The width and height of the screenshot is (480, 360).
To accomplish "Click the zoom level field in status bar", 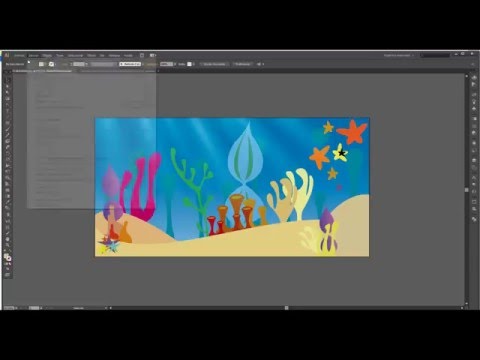I will (x=10, y=308).
